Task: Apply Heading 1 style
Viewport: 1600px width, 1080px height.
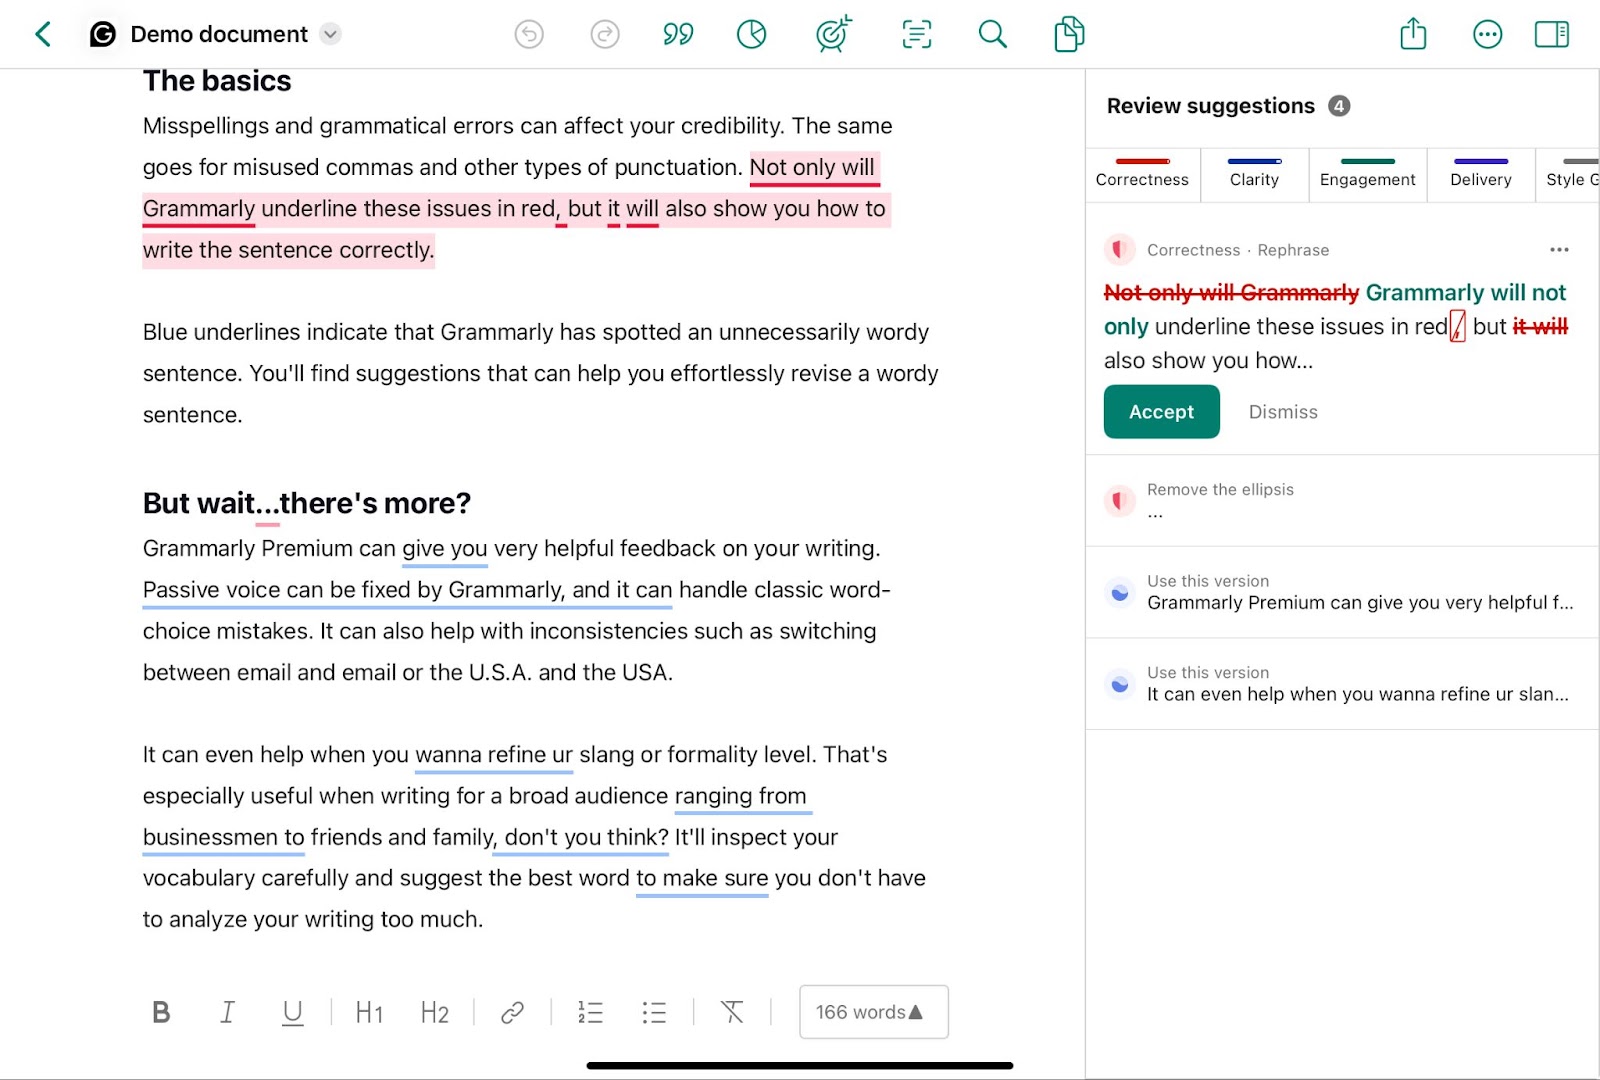Action: [369, 1012]
